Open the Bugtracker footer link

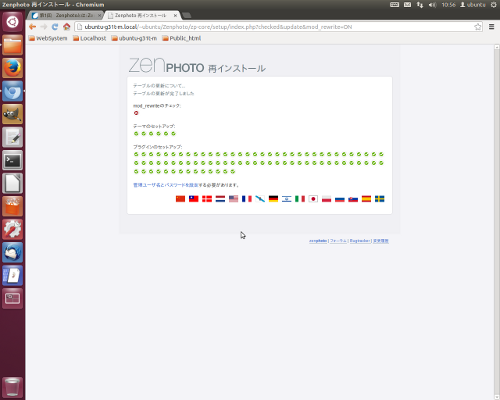pyautogui.click(x=360, y=241)
